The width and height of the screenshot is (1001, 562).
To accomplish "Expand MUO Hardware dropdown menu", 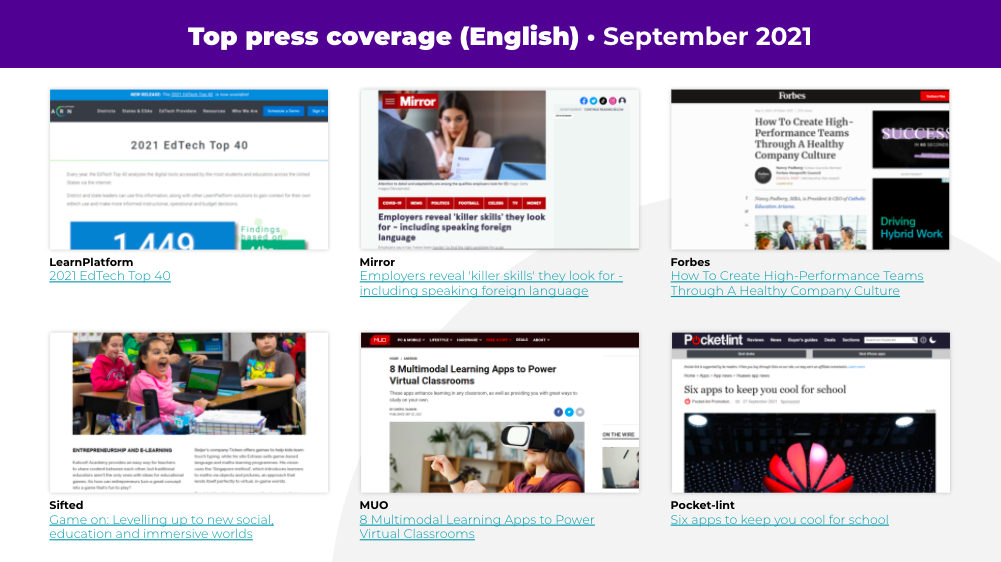I will (469, 340).
